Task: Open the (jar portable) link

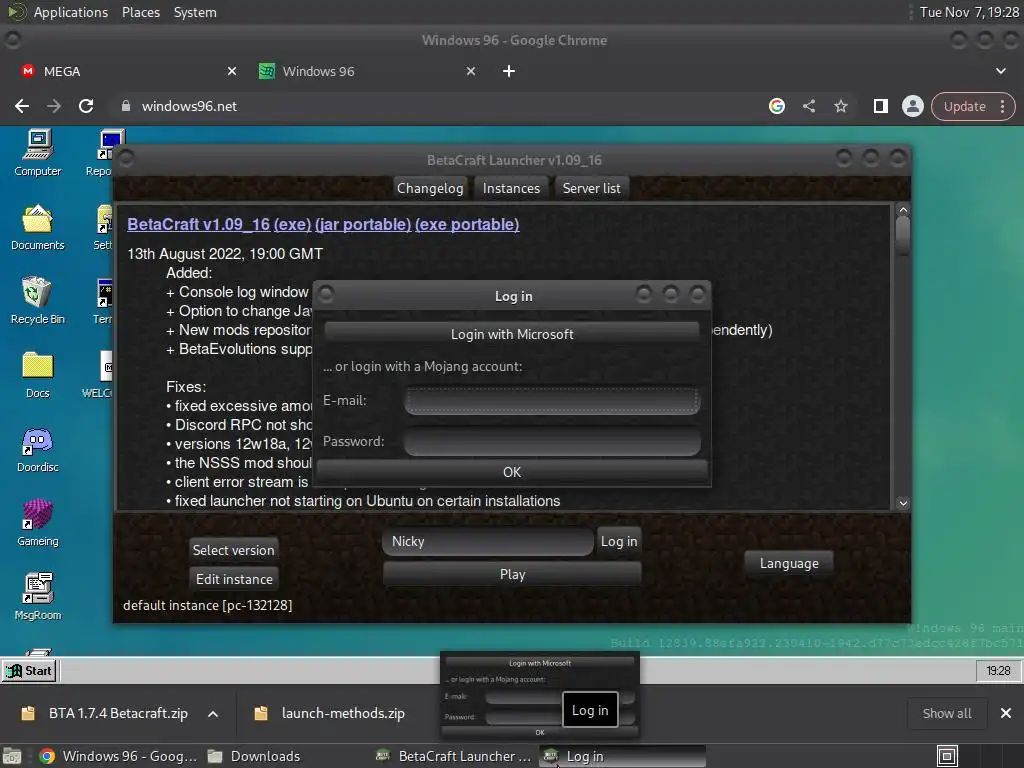Action: (x=363, y=225)
